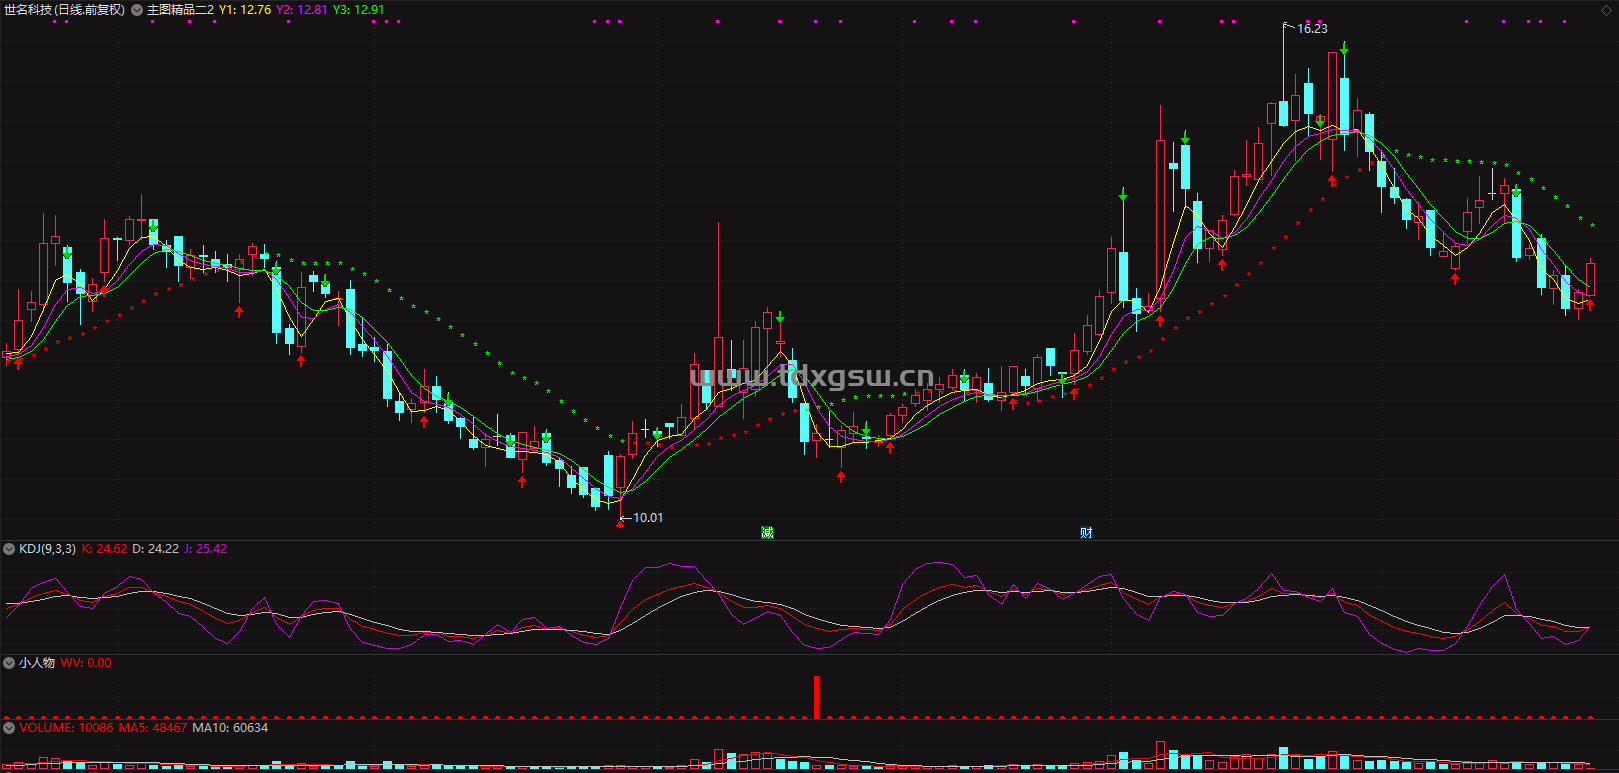Image resolution: width=1619 pixels, height=773 pixels.
Task: Select the 主图精品二2 indicator name
Action: 180,10
